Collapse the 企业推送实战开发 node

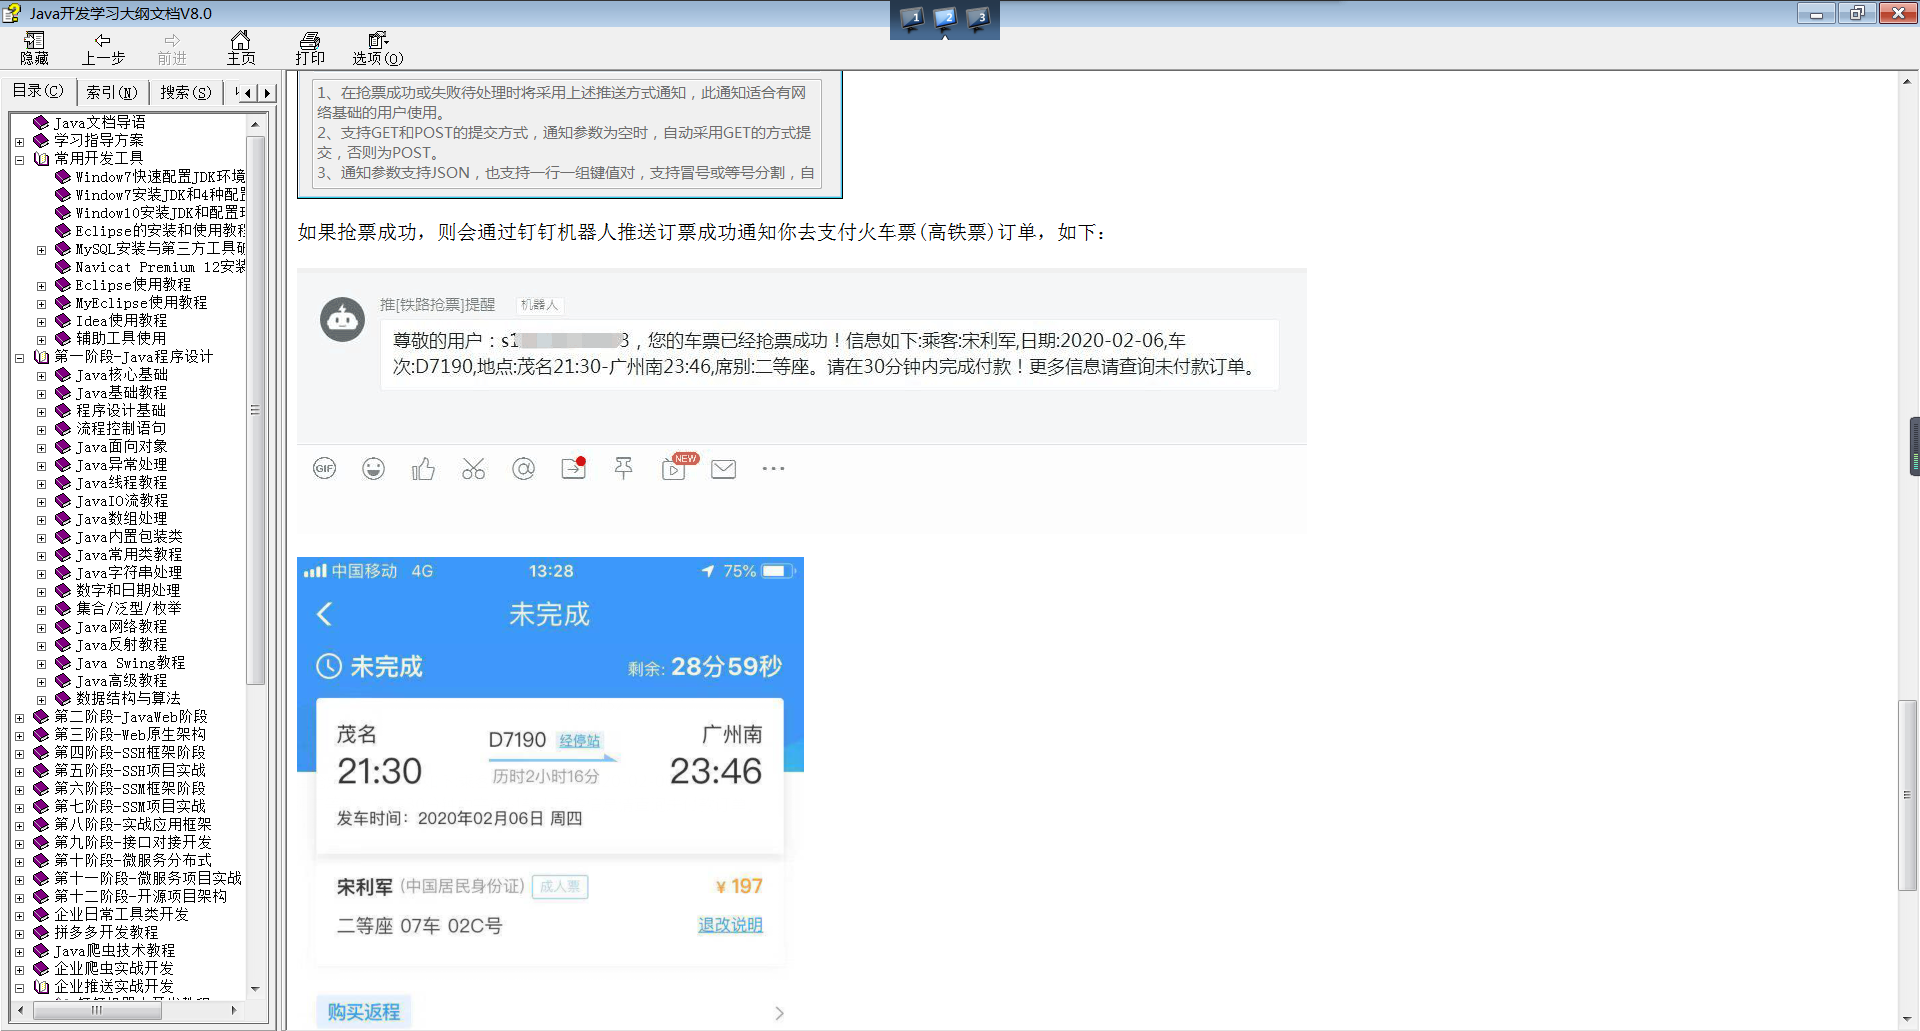pos(19,987)
